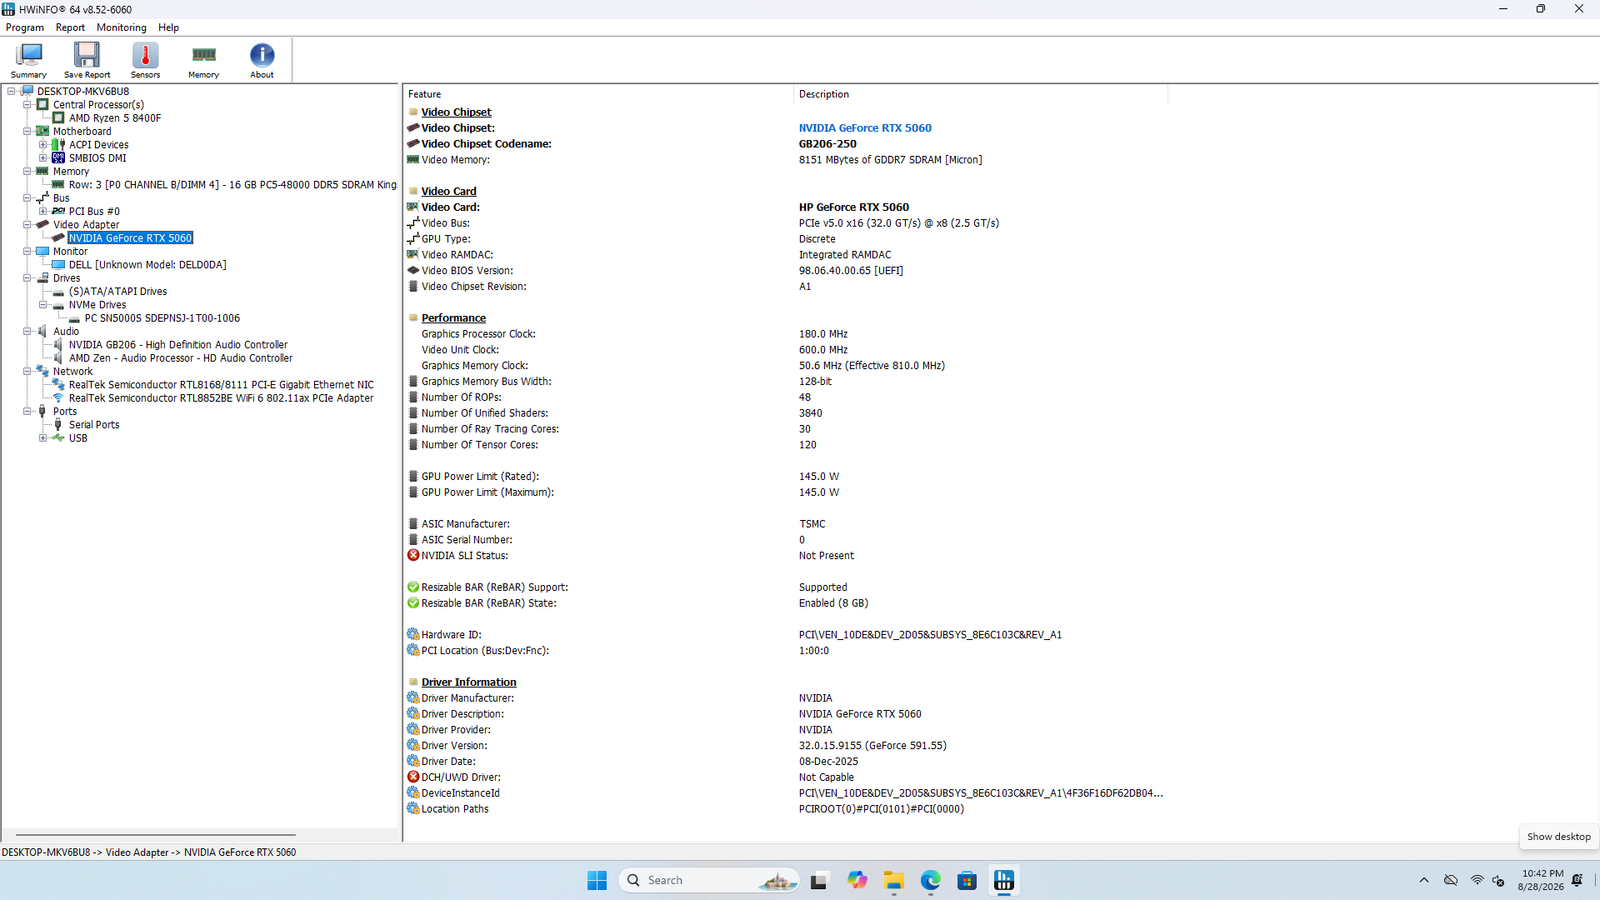Click the '98.06.40.00.65 [UEFI]' BIOS version value
The image size is (1600, 900).
pos(851,271)
